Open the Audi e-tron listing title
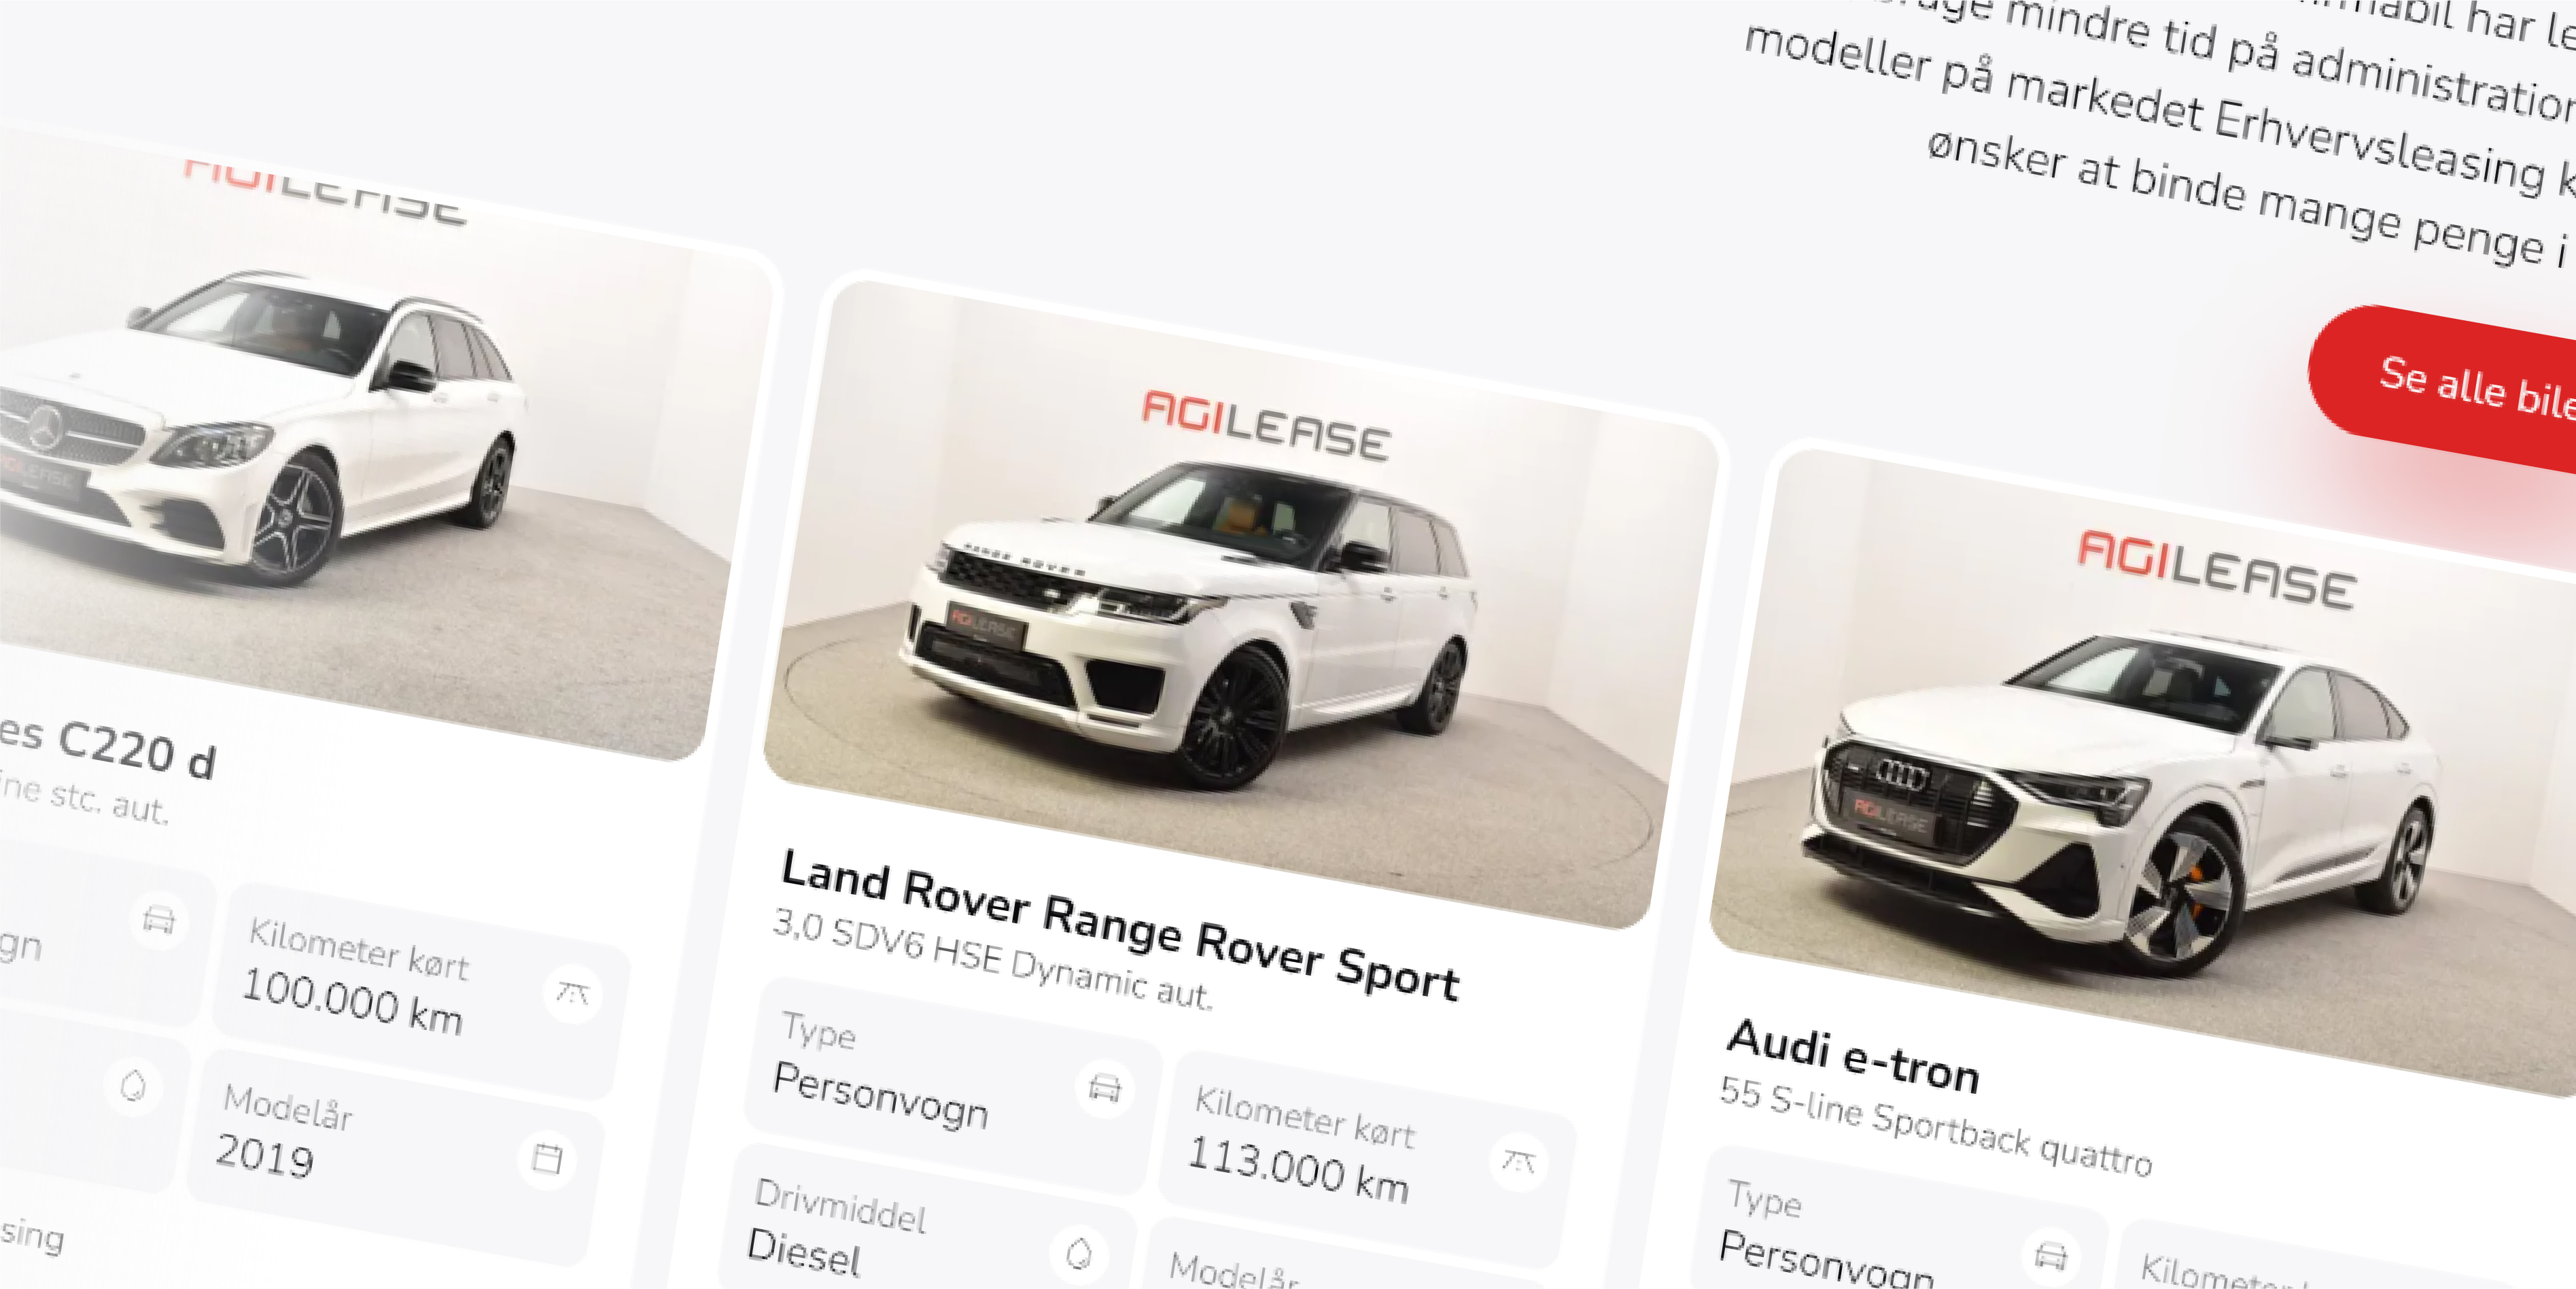This screenshot has width=2576, height=1289. click(1853, 1056)
